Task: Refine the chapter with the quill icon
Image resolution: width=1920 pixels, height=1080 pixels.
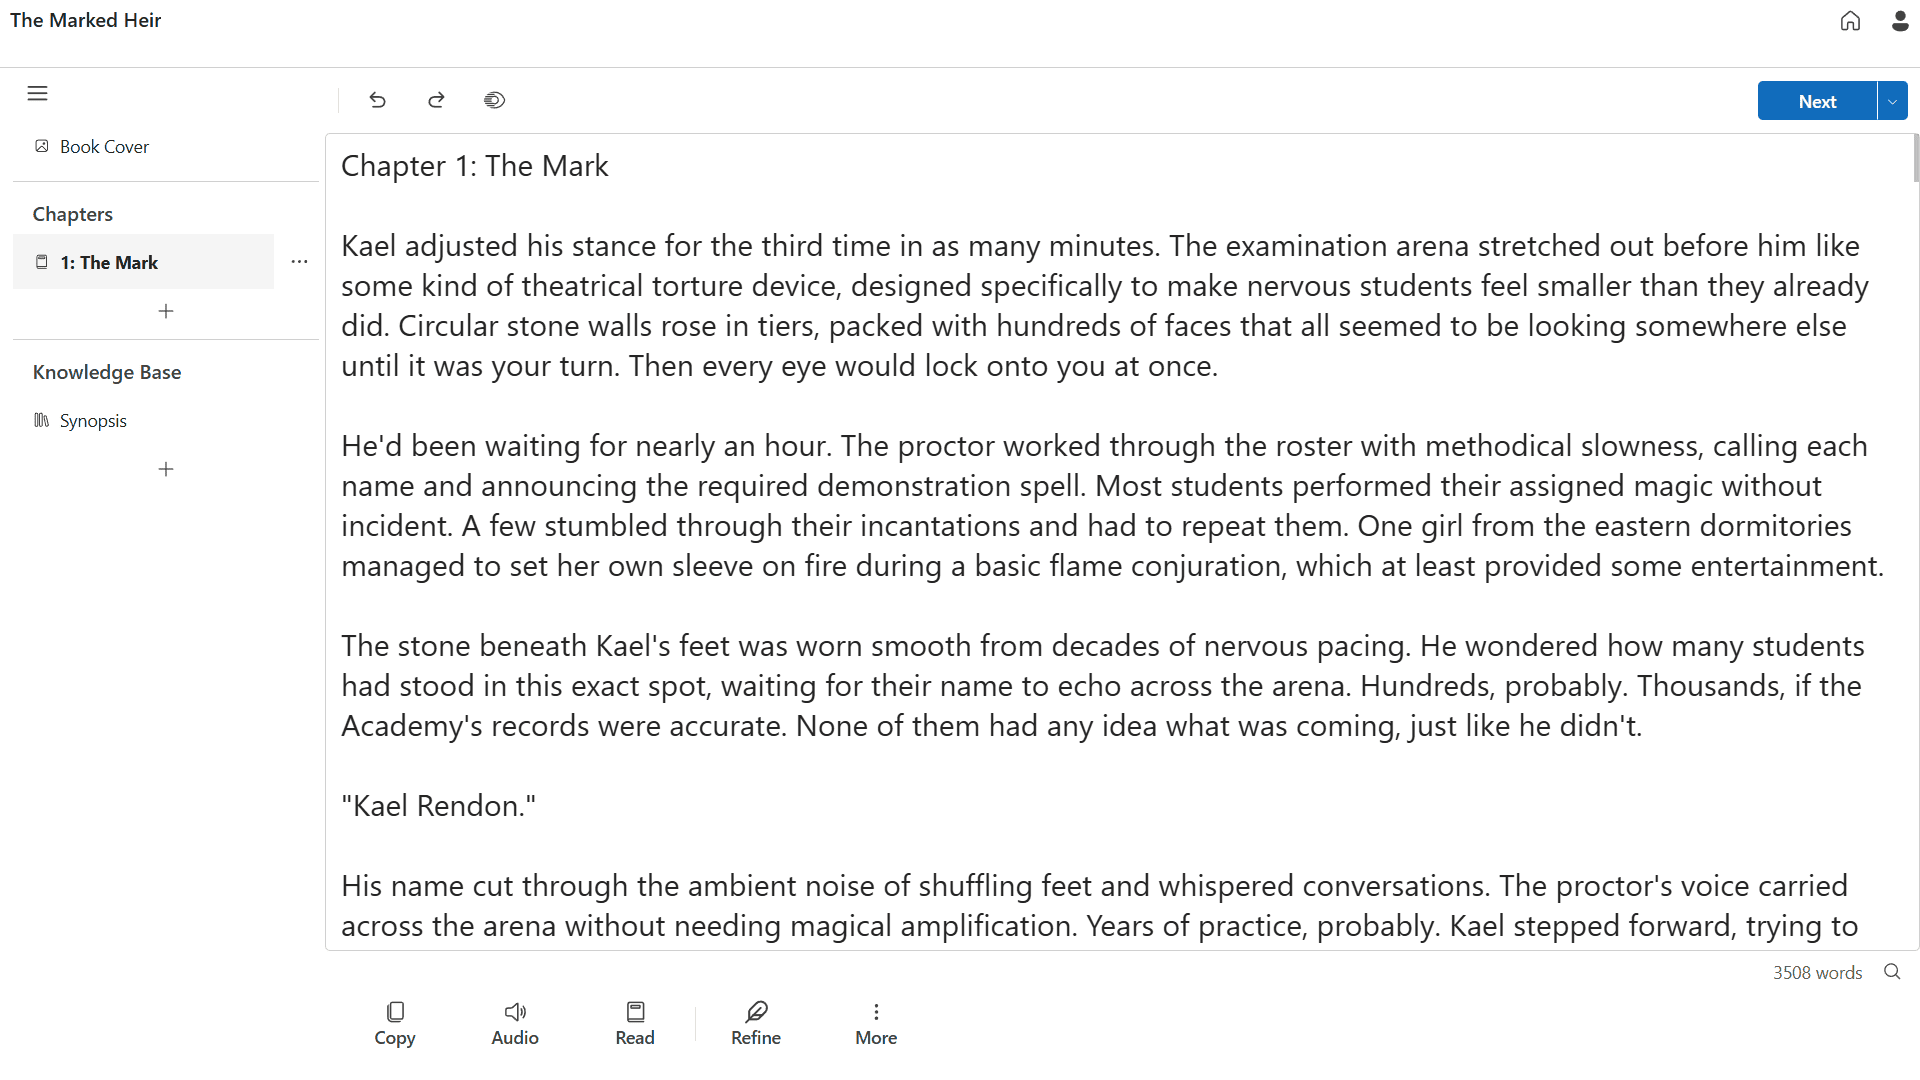Action: (x=756, y=1024)
